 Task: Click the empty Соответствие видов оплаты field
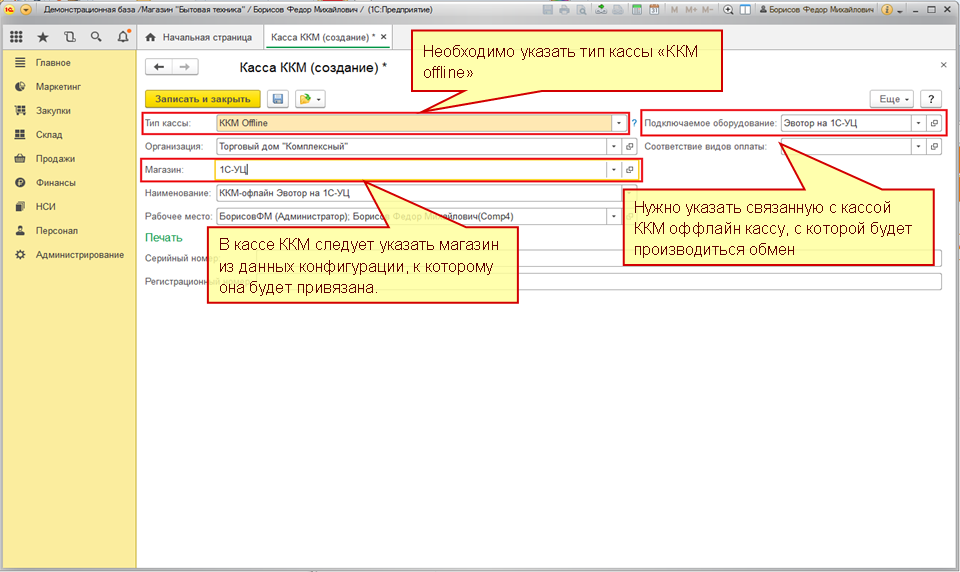(846, 146)
